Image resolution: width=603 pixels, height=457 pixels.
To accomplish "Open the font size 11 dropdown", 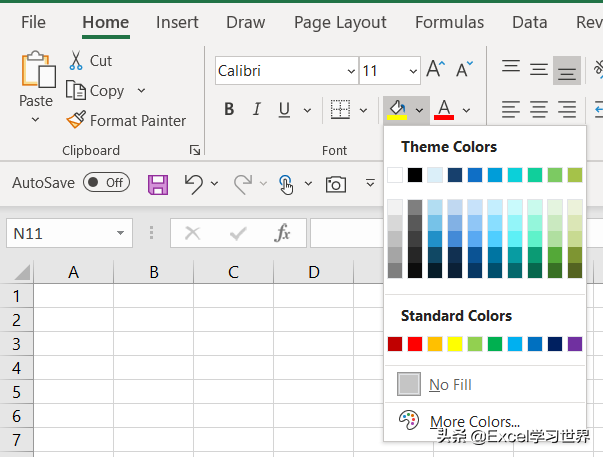I will click(413, 71).
